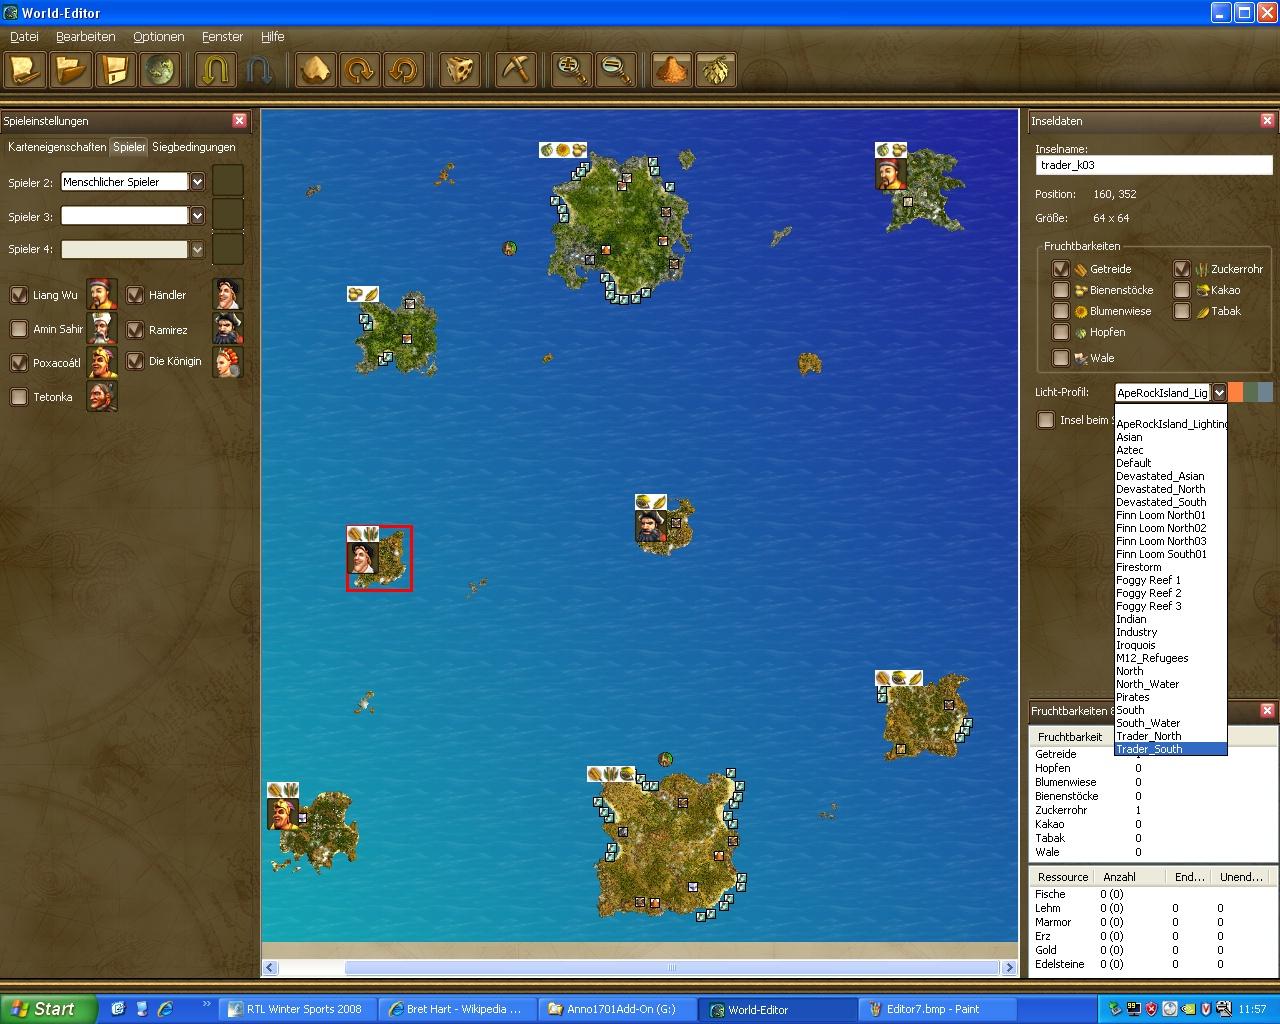Switch to the Karteneigenschaften tab
The width and height of the screenshot is (1280, 1024).
tap(57, 147)
